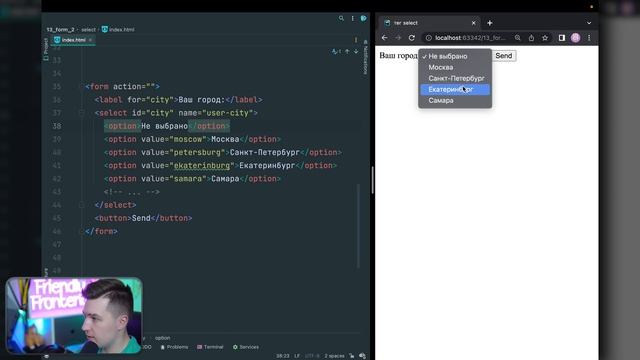
Task: Collapse the form tag fold at line 35
Action: [x=81, y=87]
